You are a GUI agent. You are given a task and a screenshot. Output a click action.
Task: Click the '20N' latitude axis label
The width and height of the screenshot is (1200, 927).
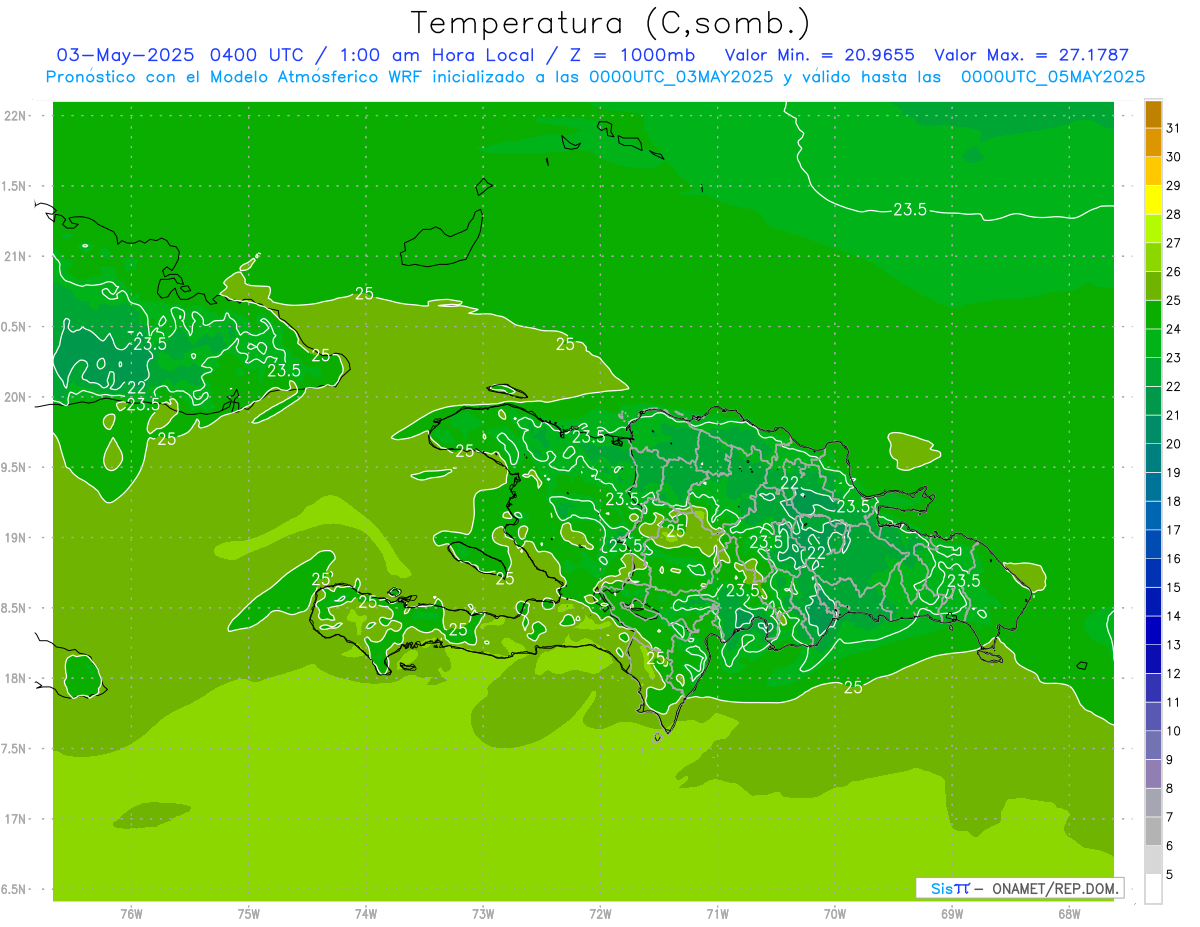pos(16,397)
